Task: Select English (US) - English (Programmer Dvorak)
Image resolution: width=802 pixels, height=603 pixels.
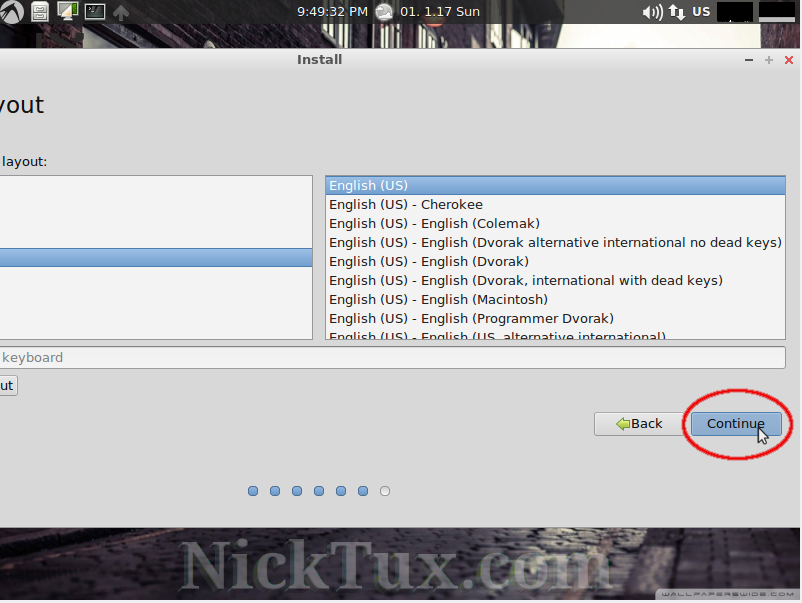Action: (471, 319)
